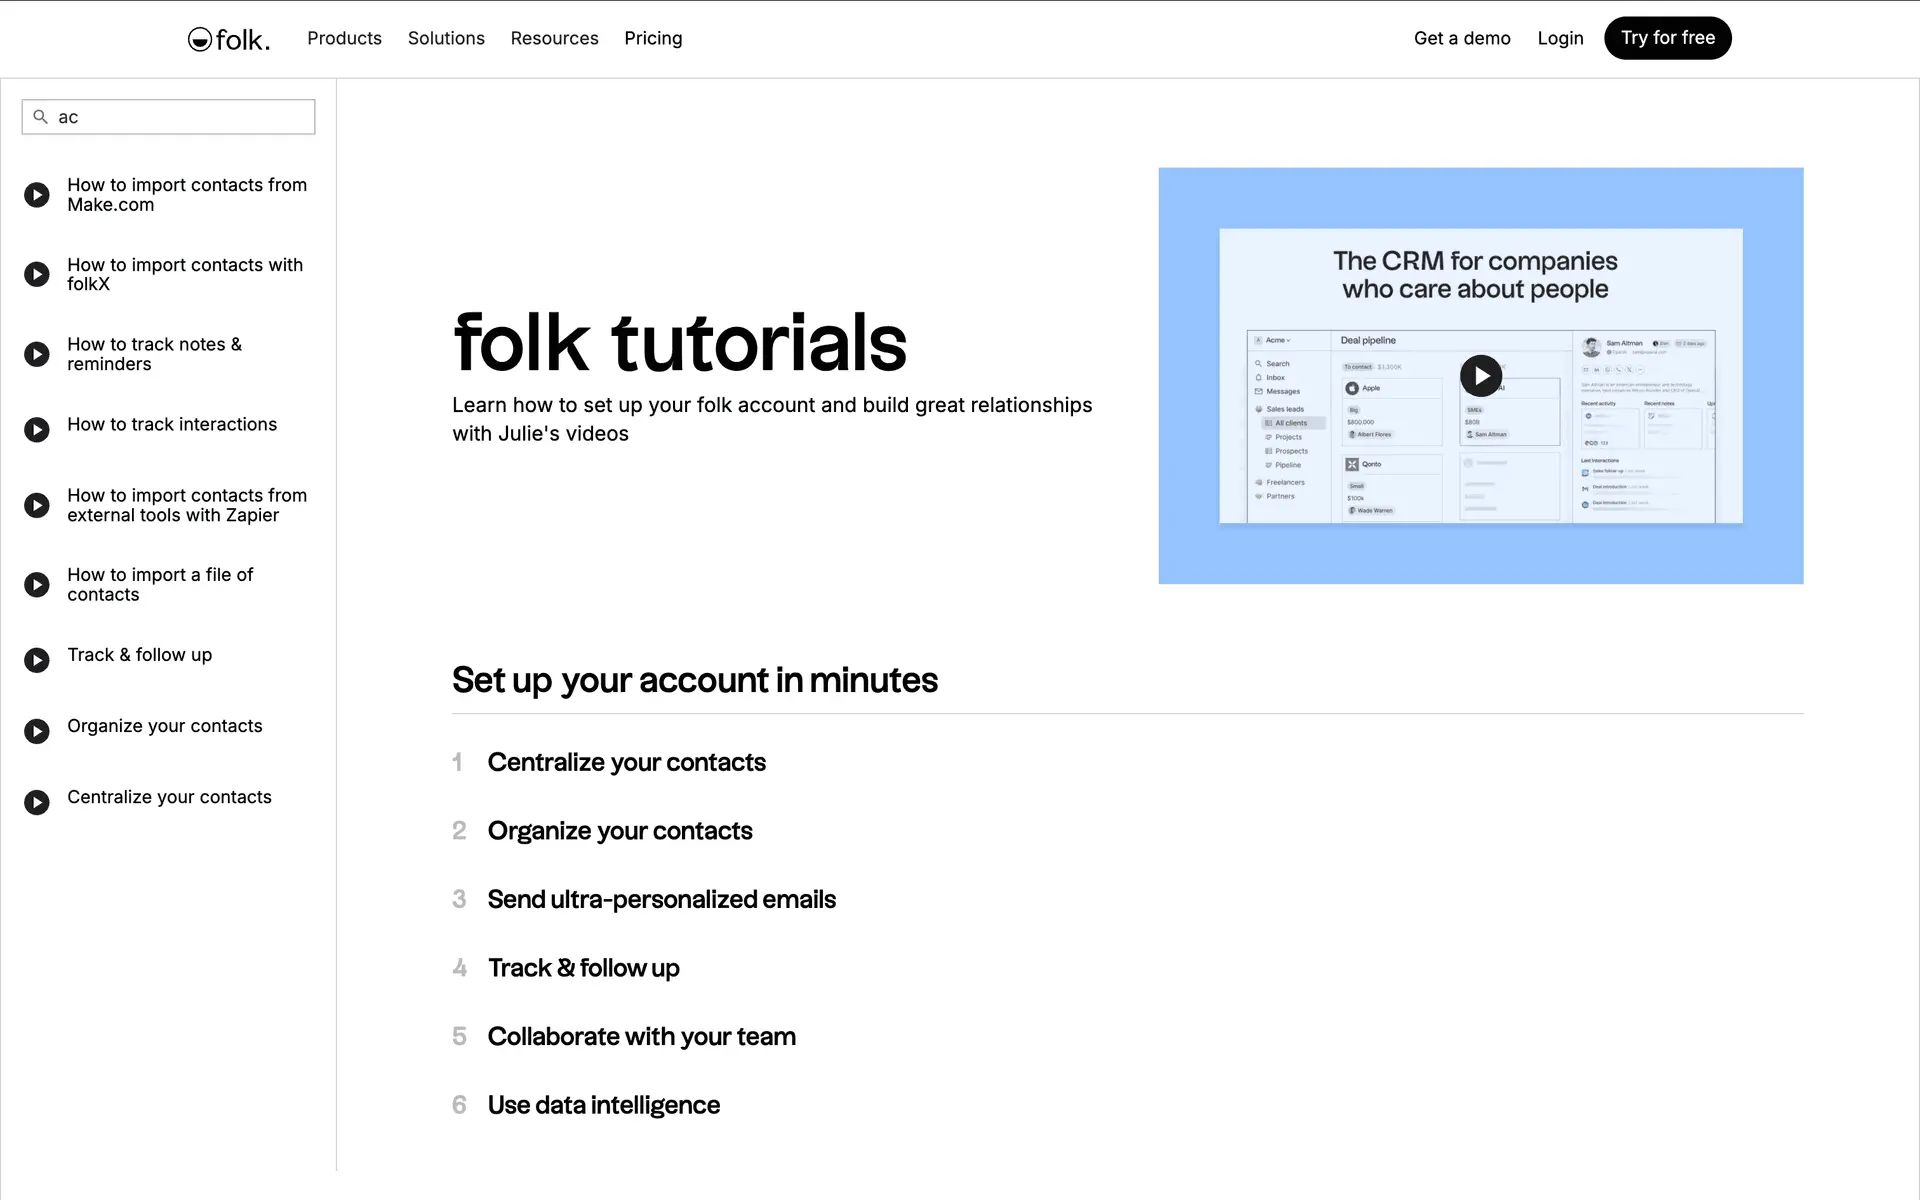Open step 3 Send ultra-personalized emails
The image size is (1920, 1200).
point(661,899)
